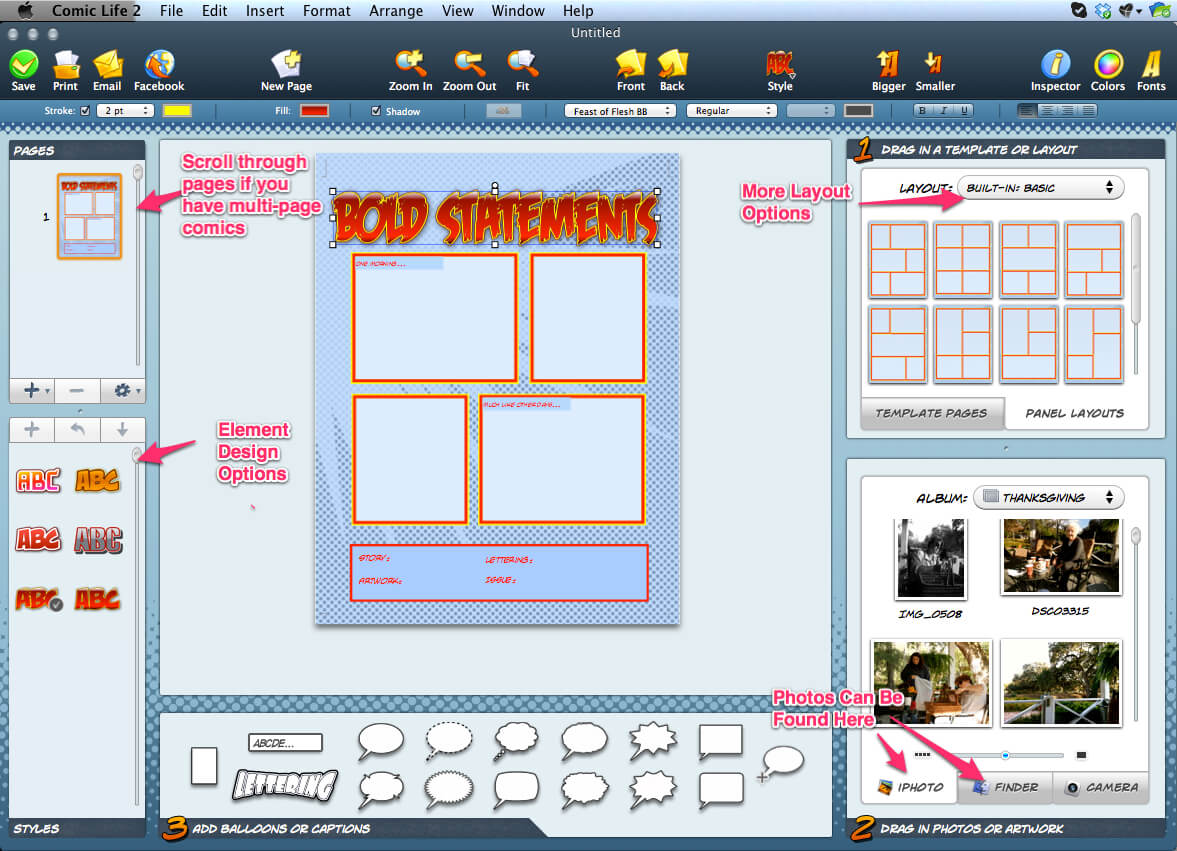Screen dimensions: 1177x851
Task: Click the revert style curved arrow
Action: [77, 429]
